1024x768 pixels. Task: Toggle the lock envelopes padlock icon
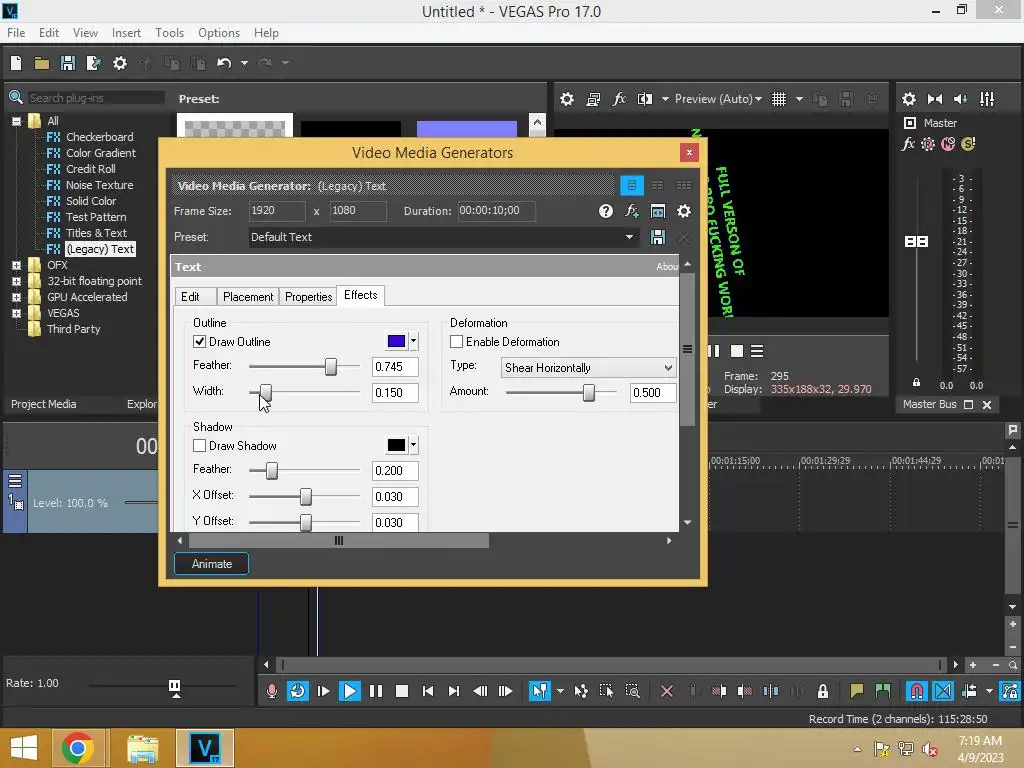click(x=823, y=691)
